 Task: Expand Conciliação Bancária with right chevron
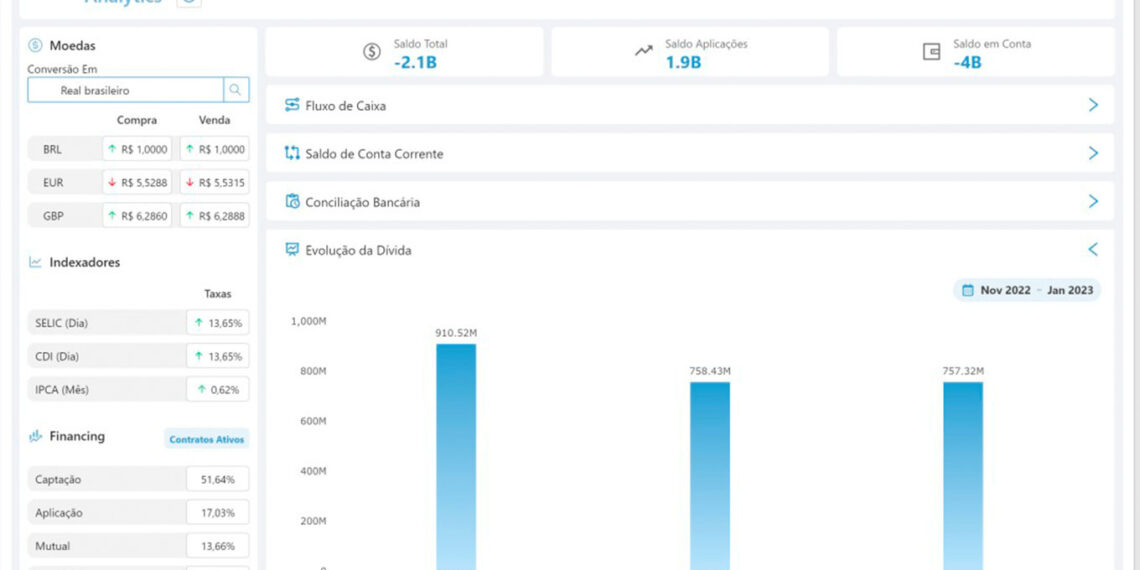pos(1093,202)
